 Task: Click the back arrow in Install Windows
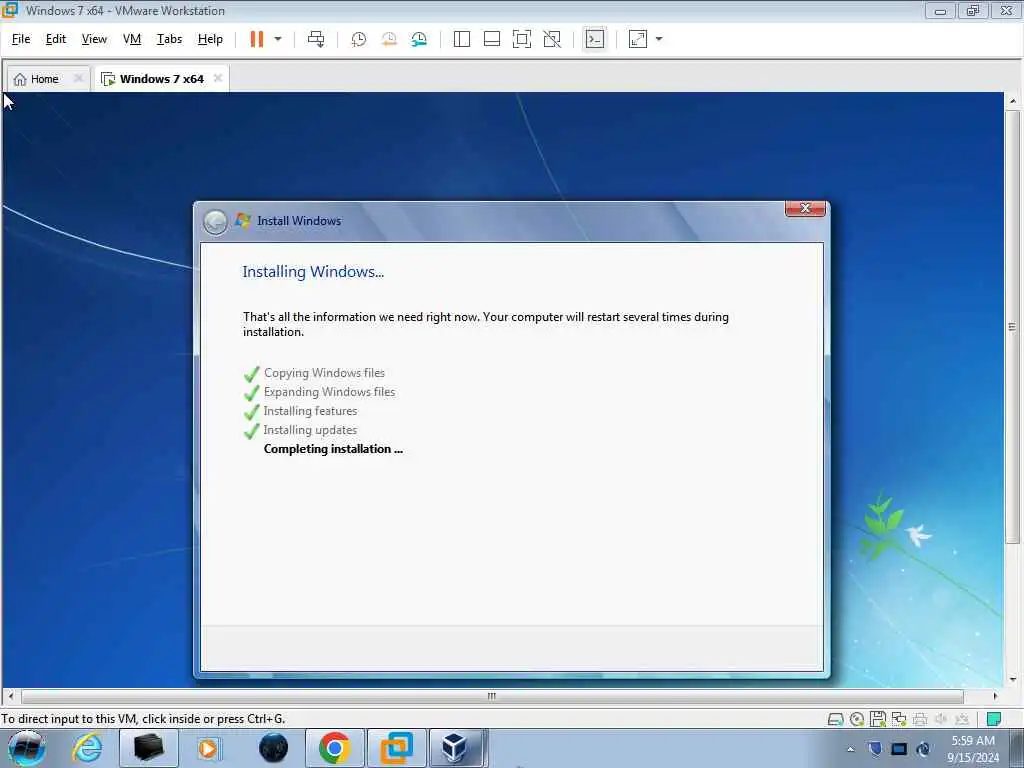pyautogui.click(x=215, y=222)
